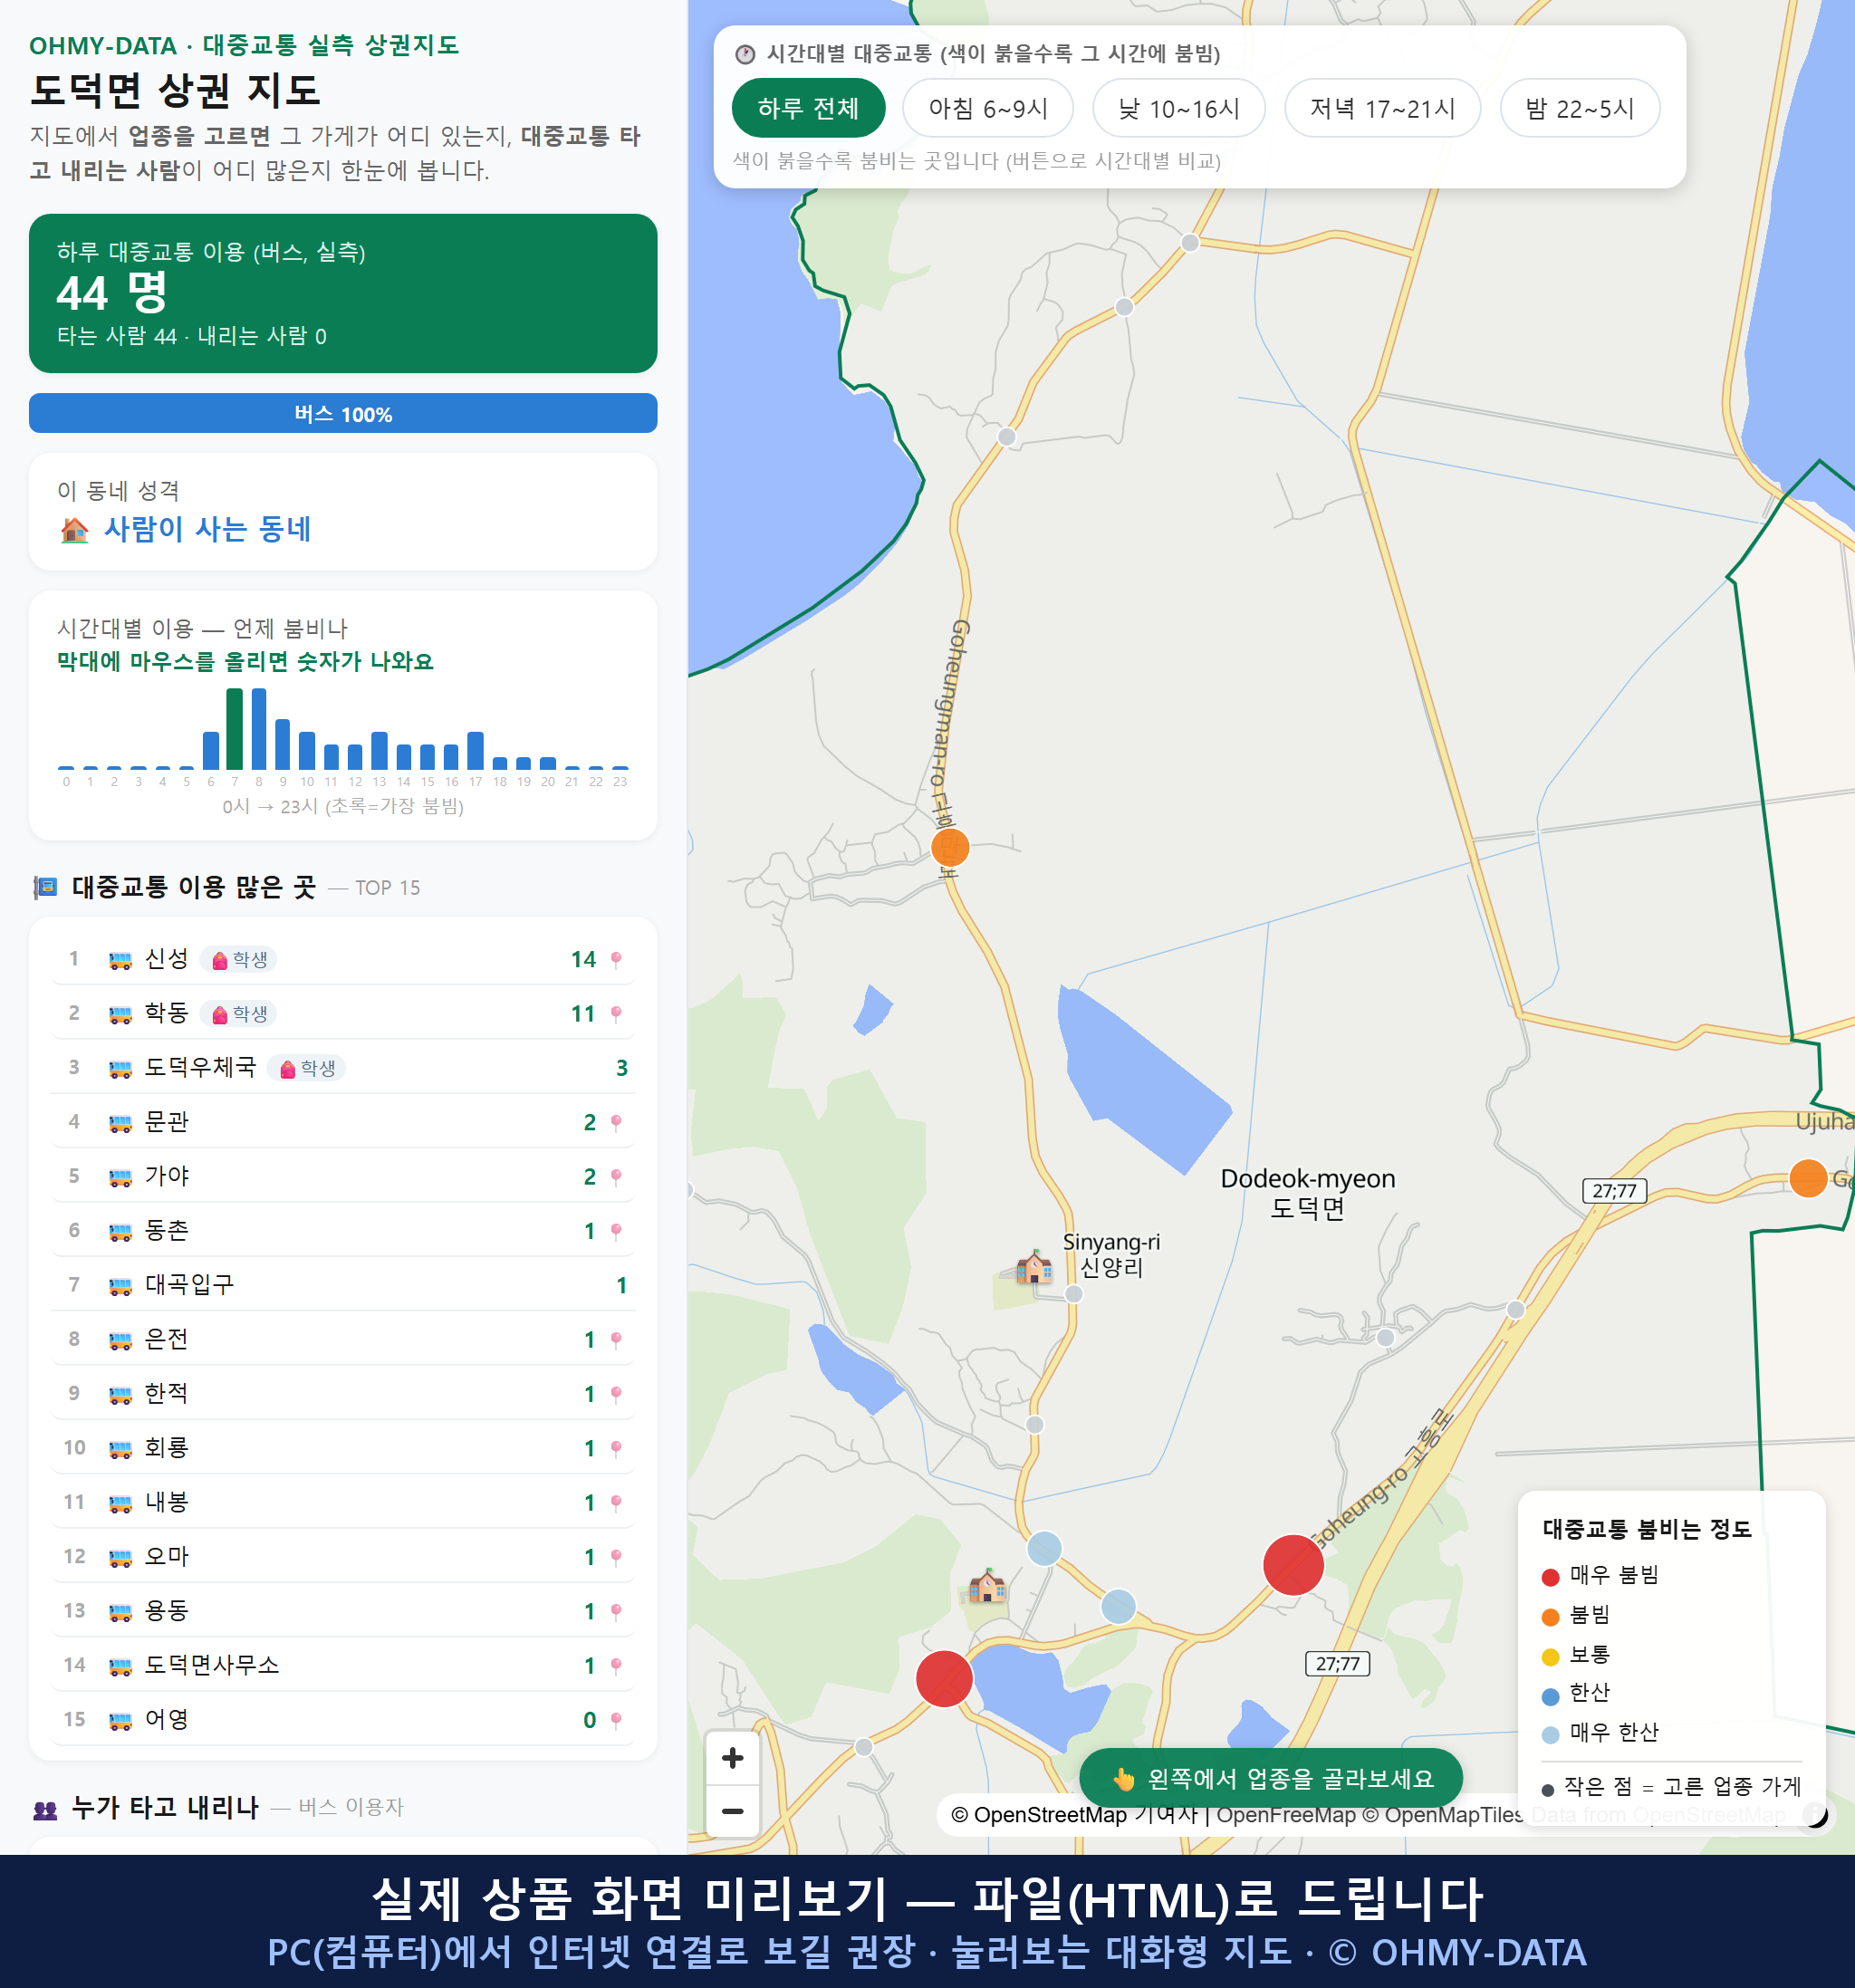Click the 붐빔 orange legend dot
This screenshot has height=1988, width=1855.
coord(1551,1618)
